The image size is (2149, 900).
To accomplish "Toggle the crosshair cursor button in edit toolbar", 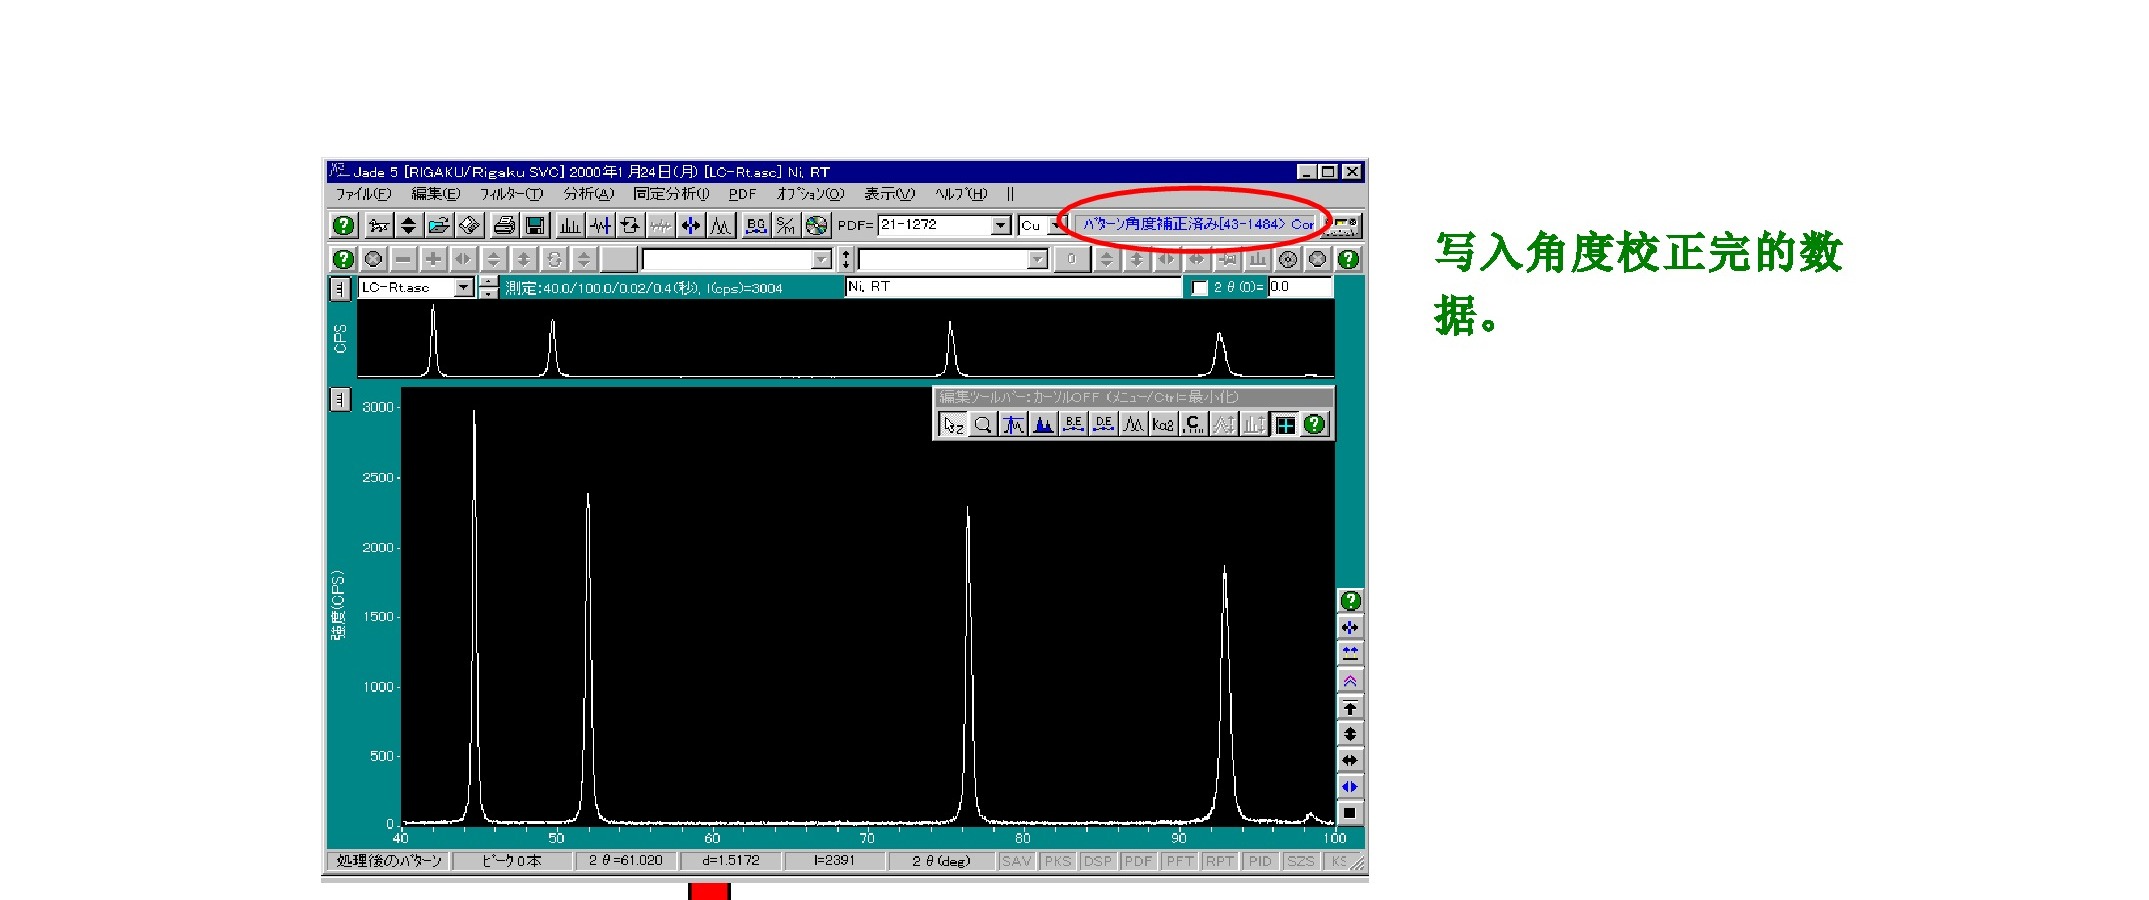I will [1285, 425].
